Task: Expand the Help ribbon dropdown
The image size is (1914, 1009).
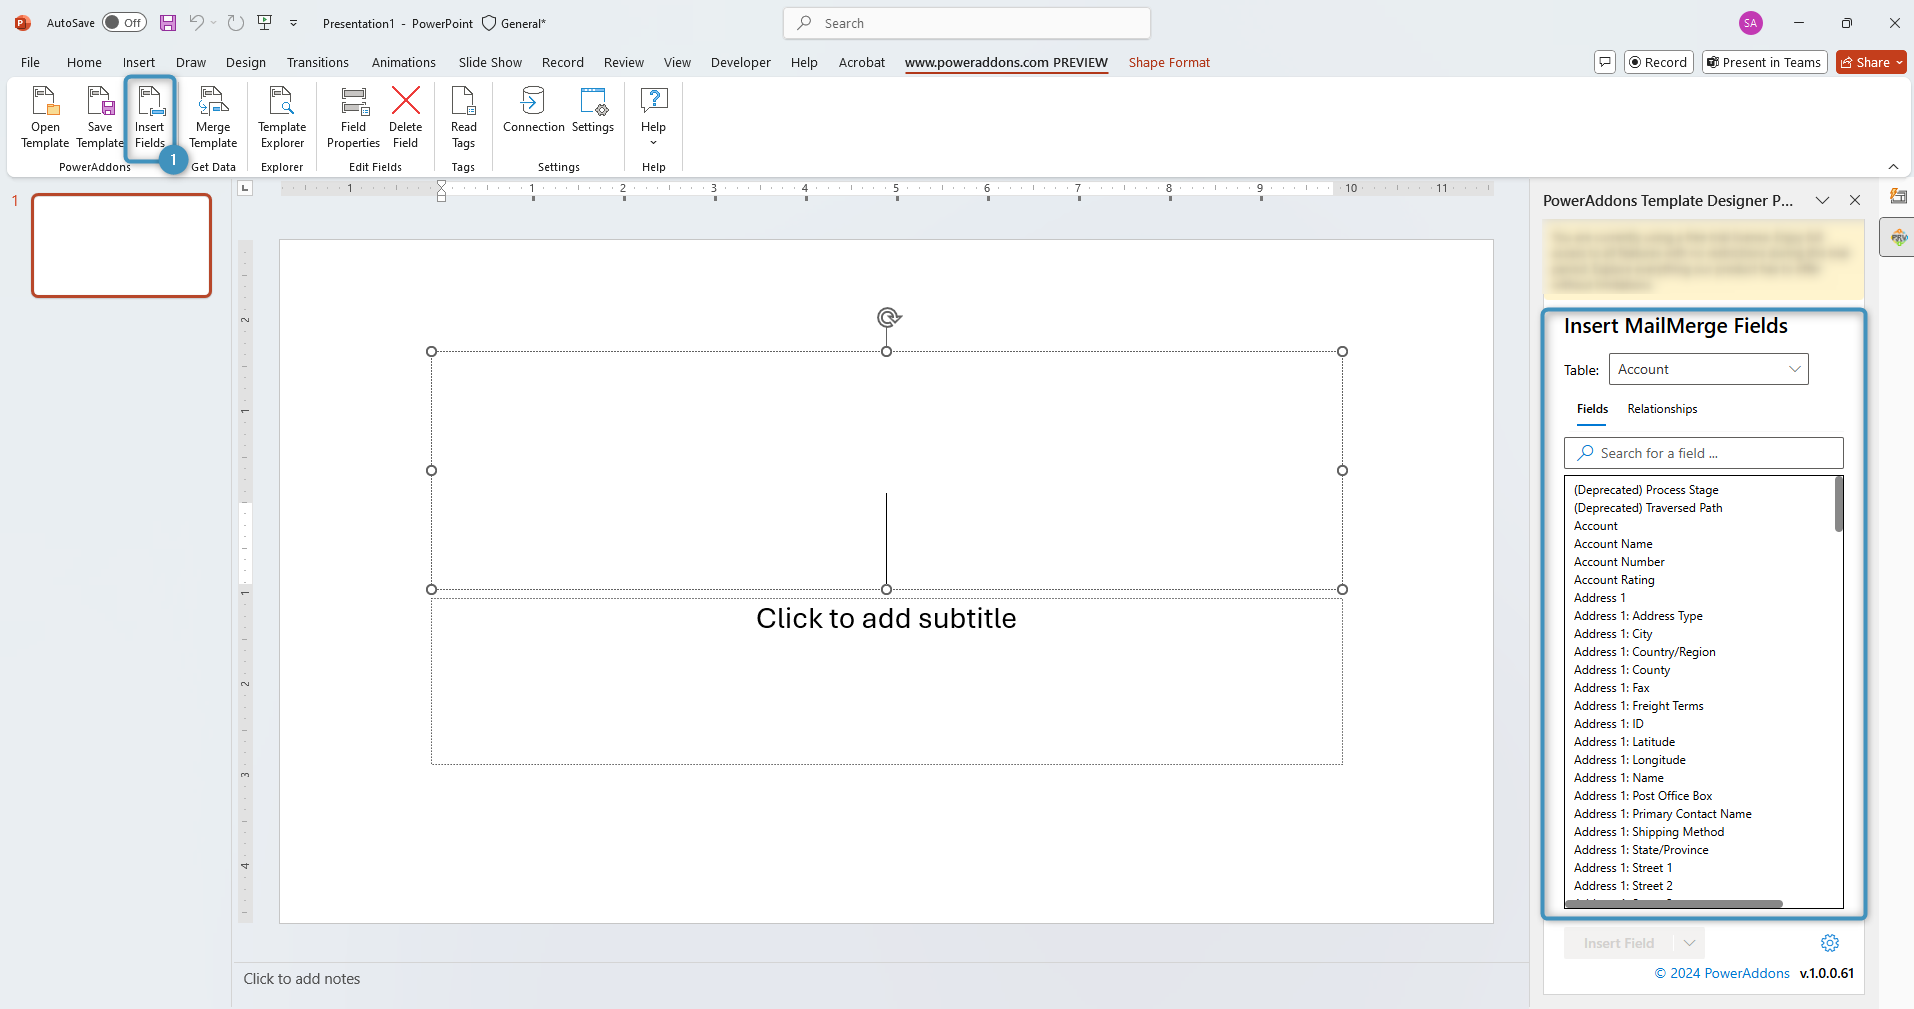Action: click(x=653, y=117)
